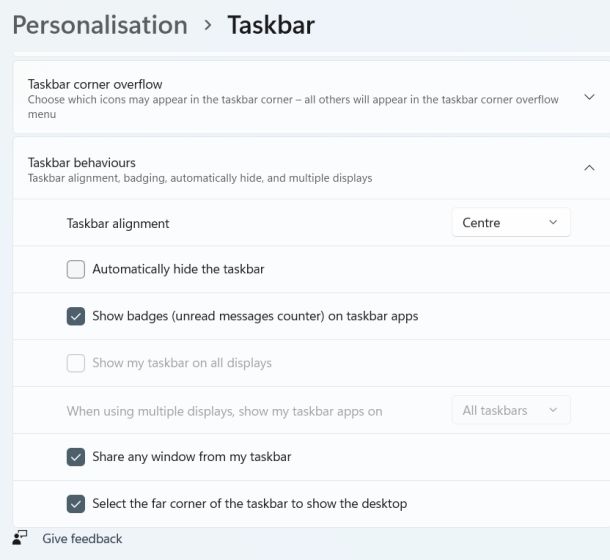Expand the Taskbar corner overflow section chevron
The image size is (610, 560).
(589, 97)
